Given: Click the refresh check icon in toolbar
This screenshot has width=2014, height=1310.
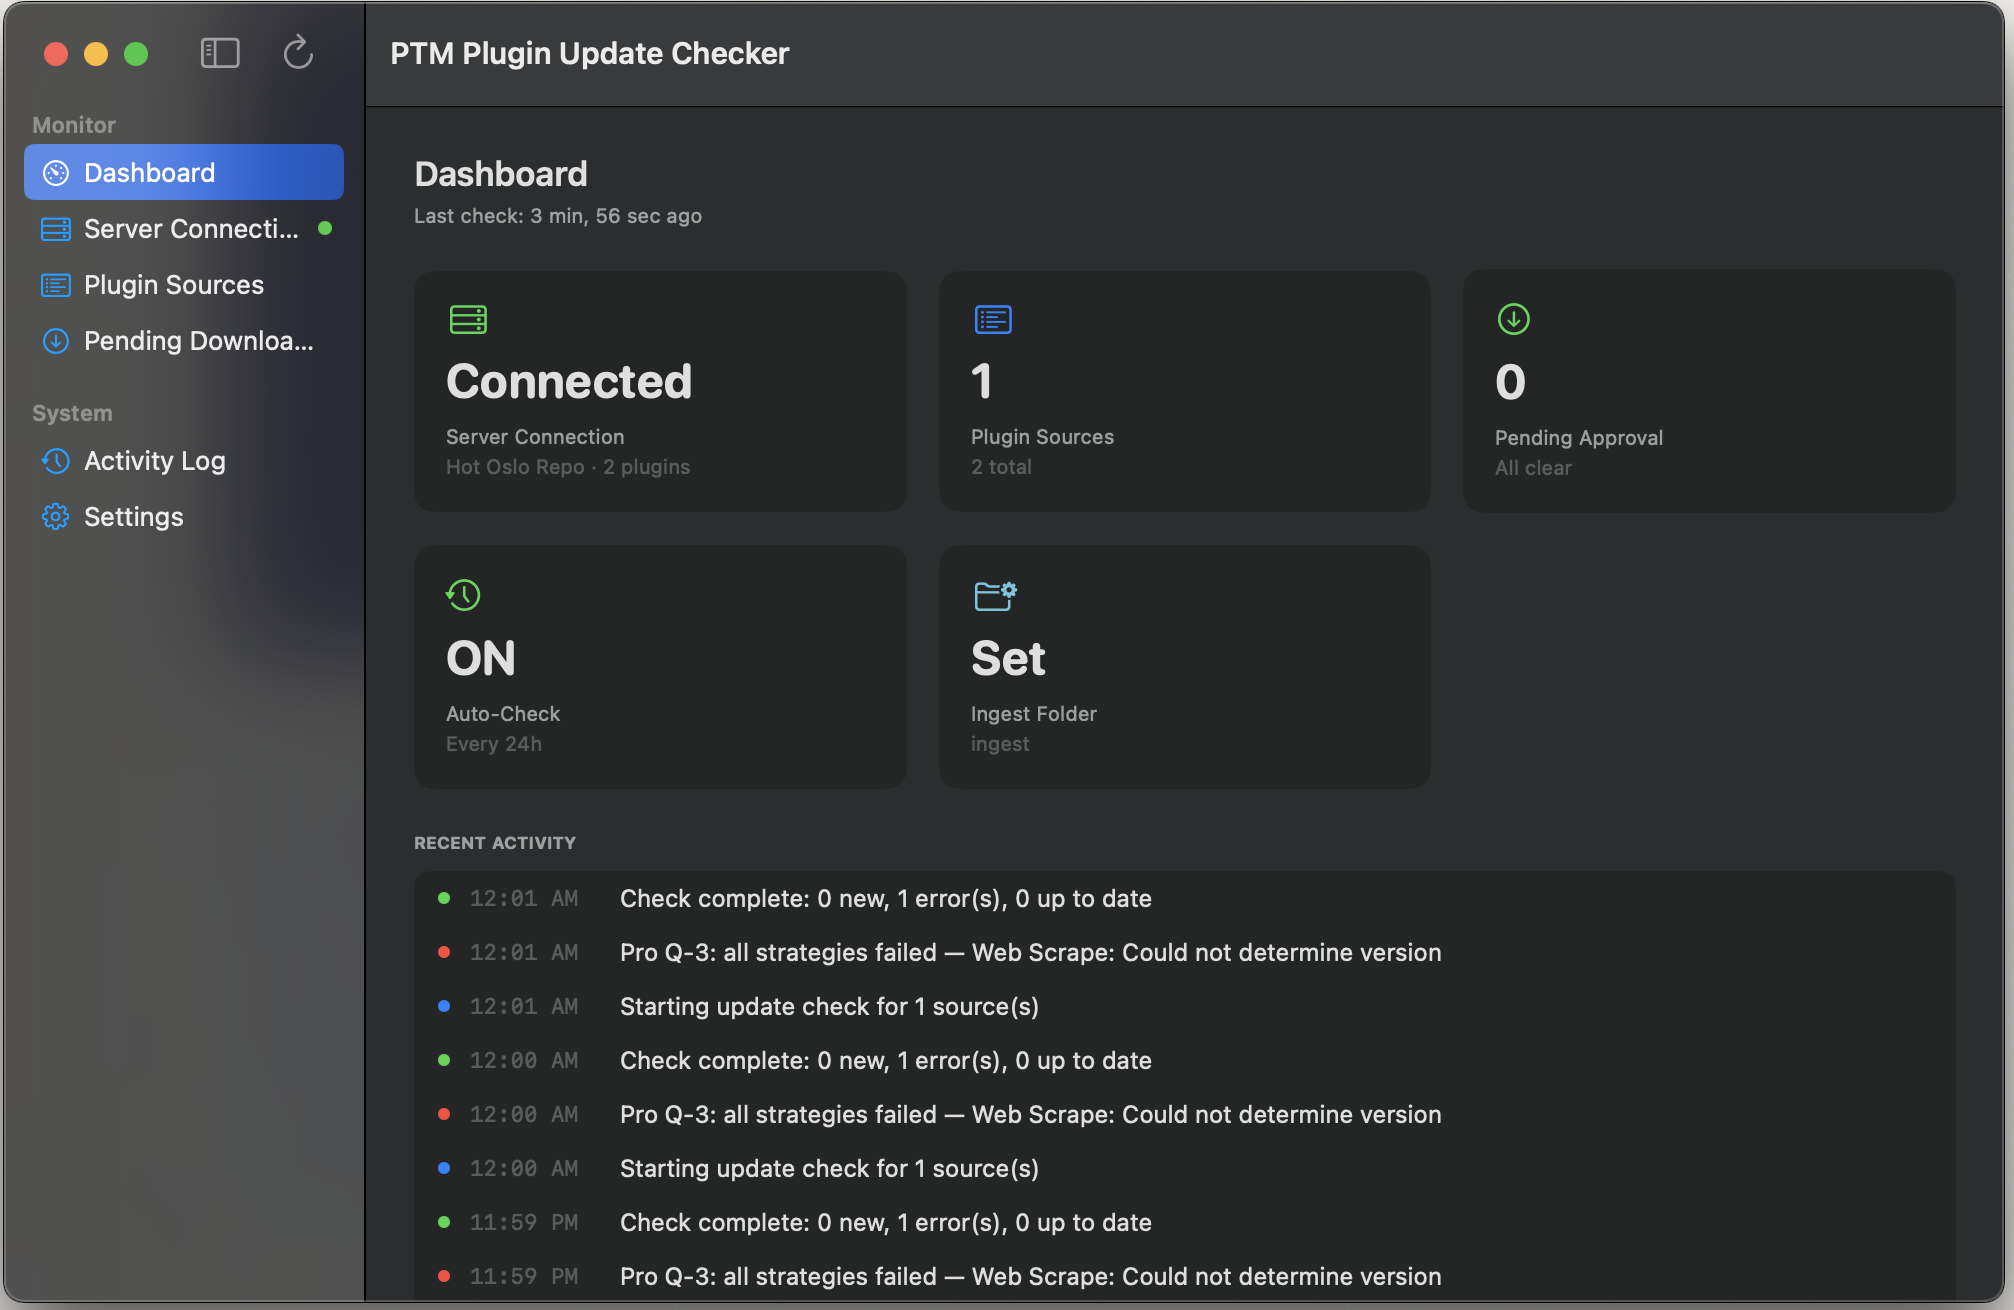Looking at the screenshot, I should point(298,52).
